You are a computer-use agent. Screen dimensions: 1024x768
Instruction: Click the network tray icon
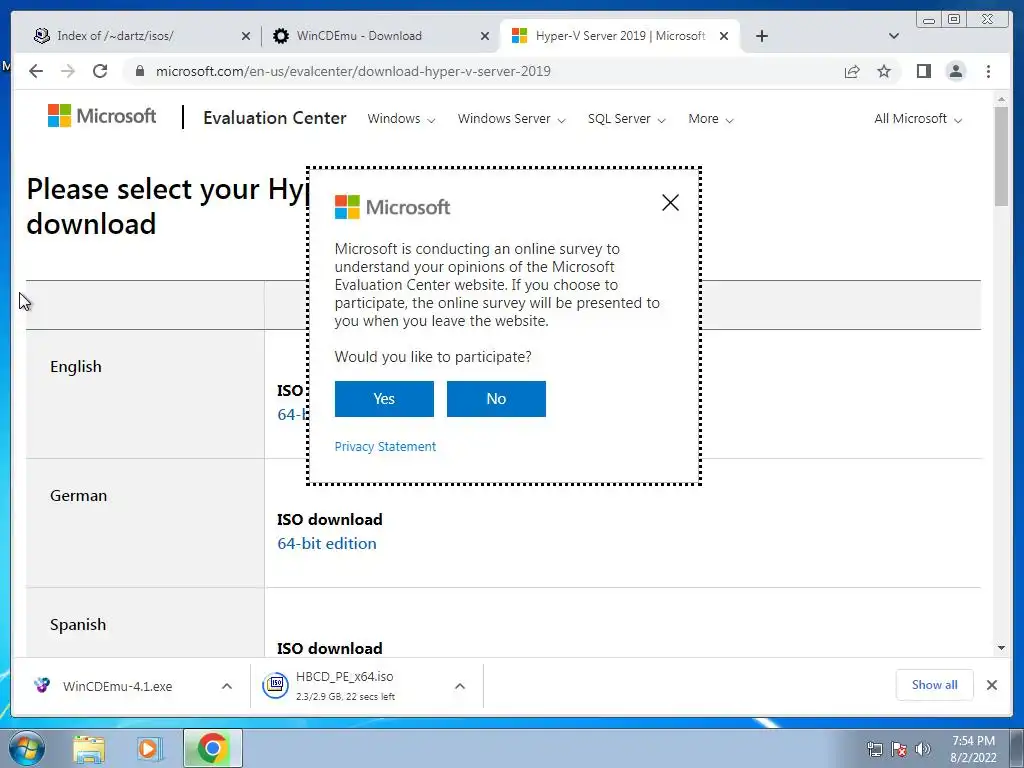(x=874, y=749)
